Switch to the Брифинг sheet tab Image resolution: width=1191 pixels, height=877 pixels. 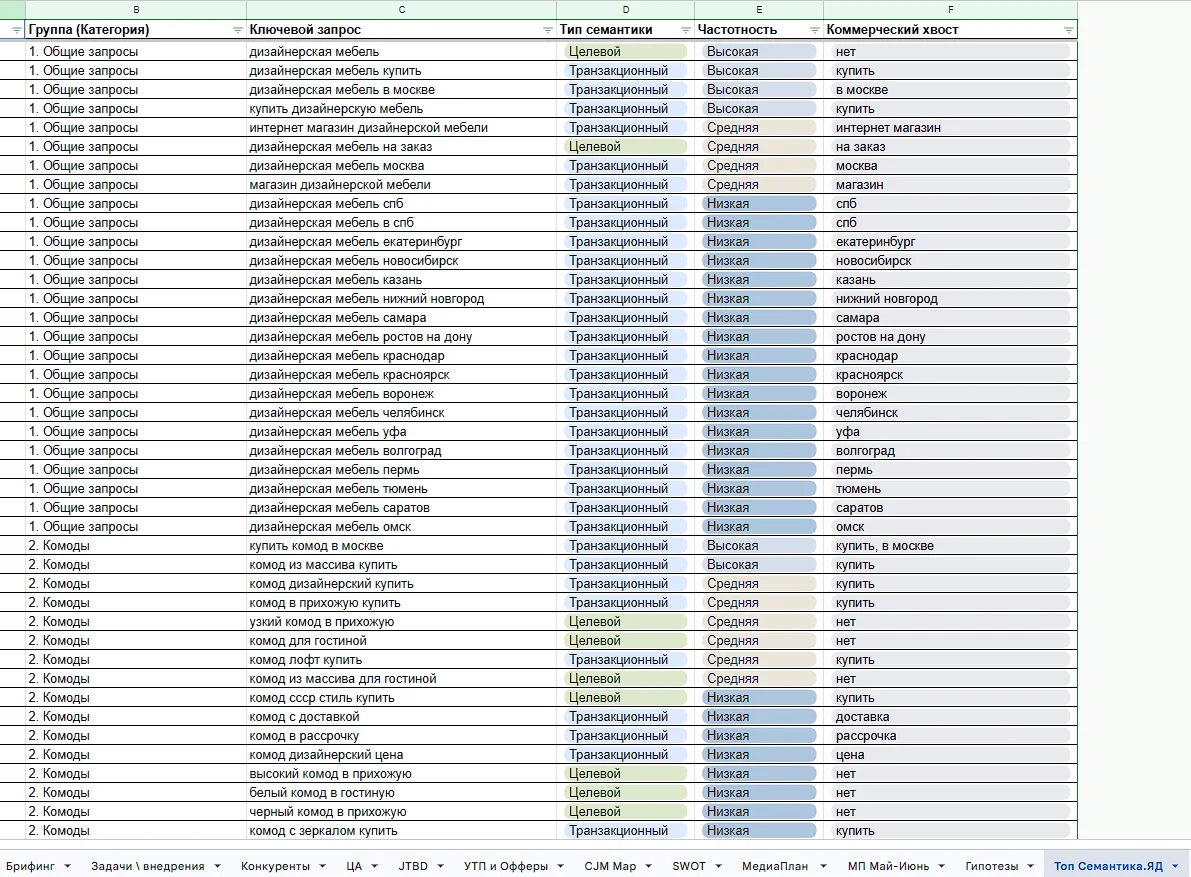[x=30, y=866]
